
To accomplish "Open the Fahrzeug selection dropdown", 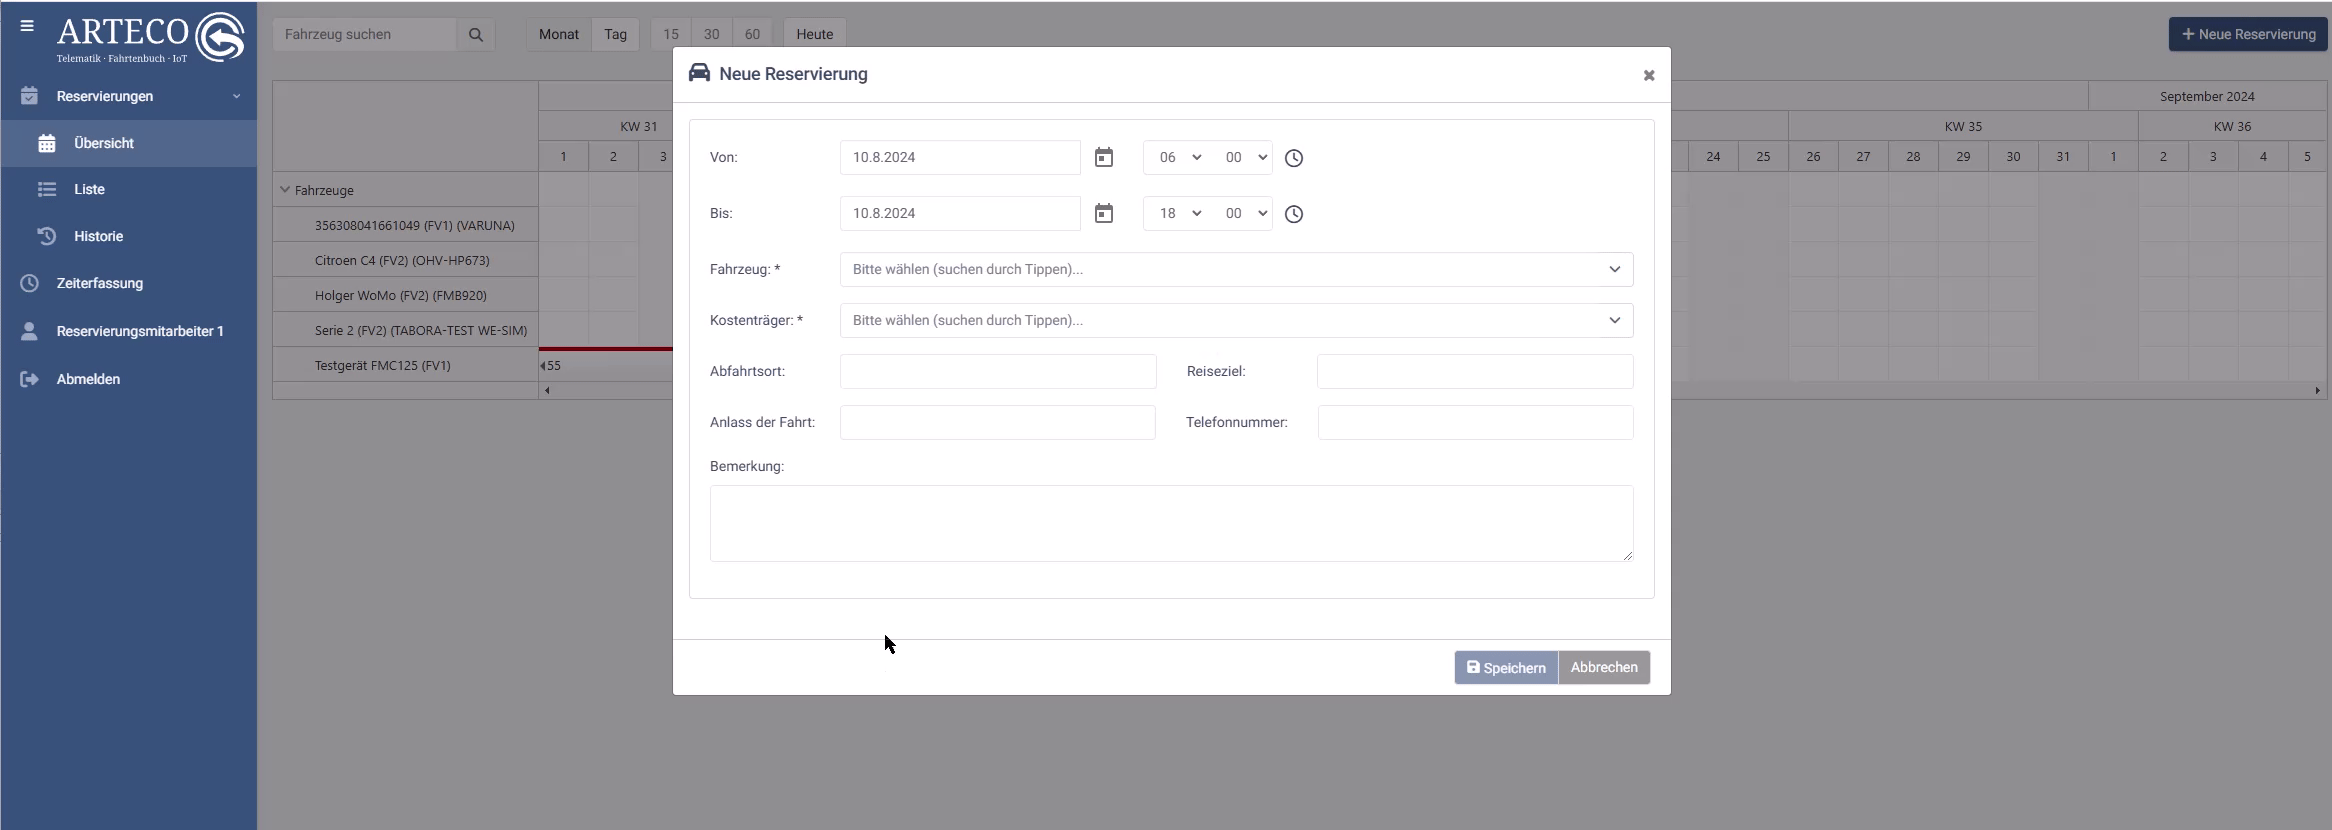I will click(x=1236, y=269).
